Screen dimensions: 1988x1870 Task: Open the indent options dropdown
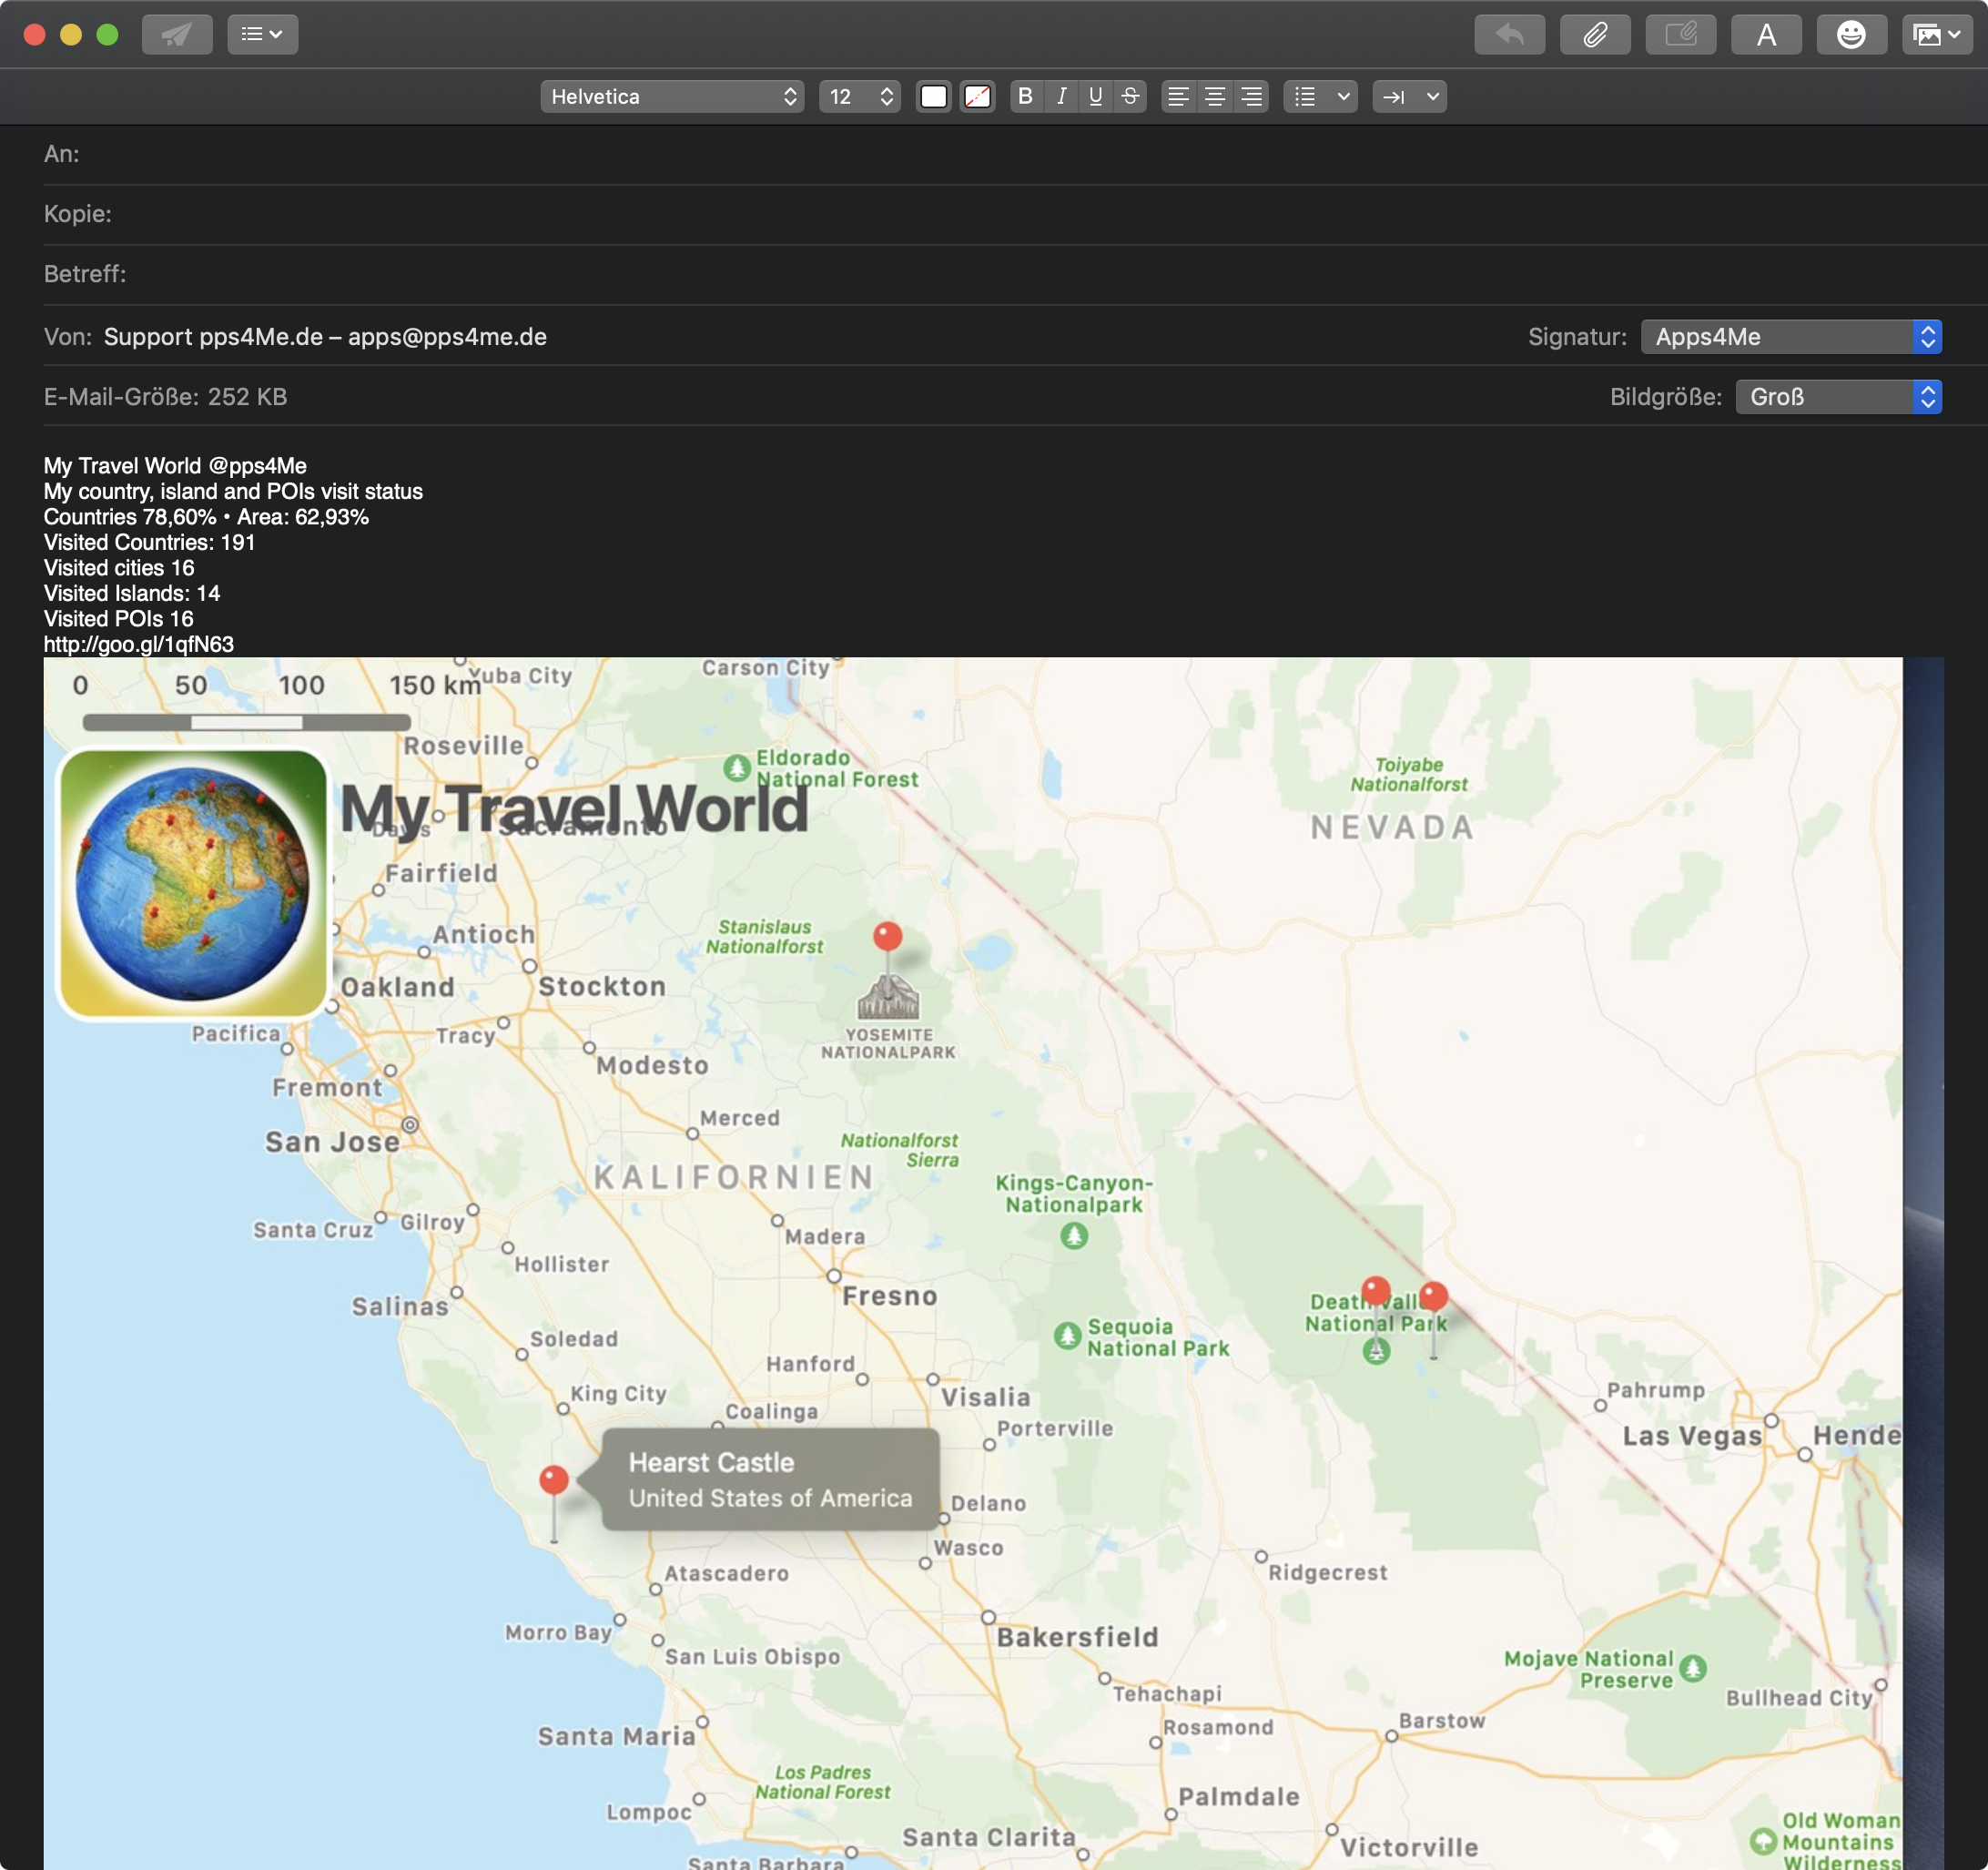pyautogui.click(x=1409, y=97)
